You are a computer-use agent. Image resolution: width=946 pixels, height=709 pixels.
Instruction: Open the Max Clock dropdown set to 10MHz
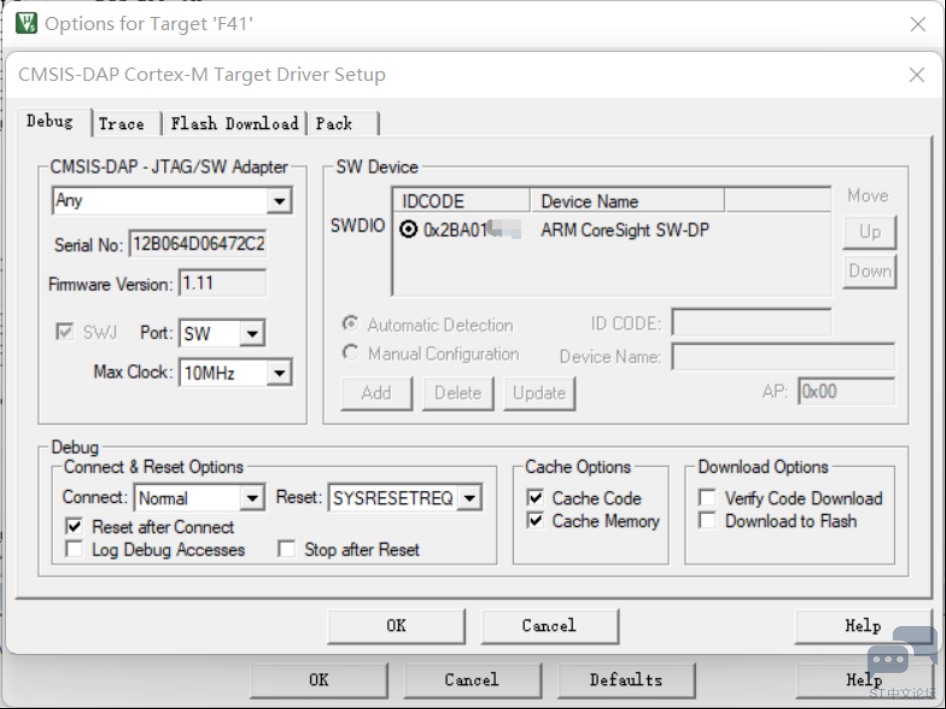pyautogui.click(x=279, y=373)
